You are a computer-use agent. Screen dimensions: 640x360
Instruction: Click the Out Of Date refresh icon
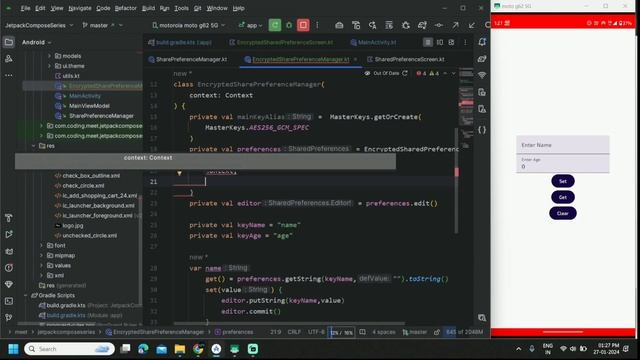404,73
